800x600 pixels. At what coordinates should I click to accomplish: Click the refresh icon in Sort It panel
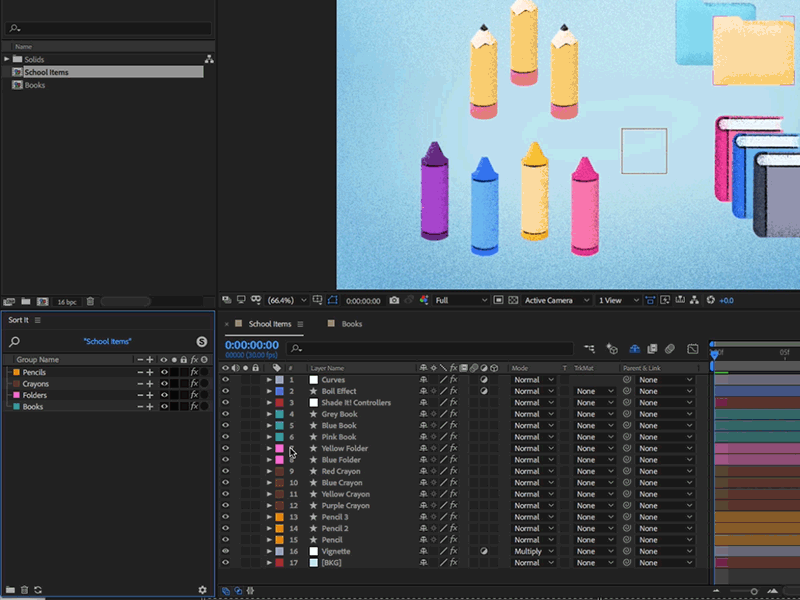[38, 590]
